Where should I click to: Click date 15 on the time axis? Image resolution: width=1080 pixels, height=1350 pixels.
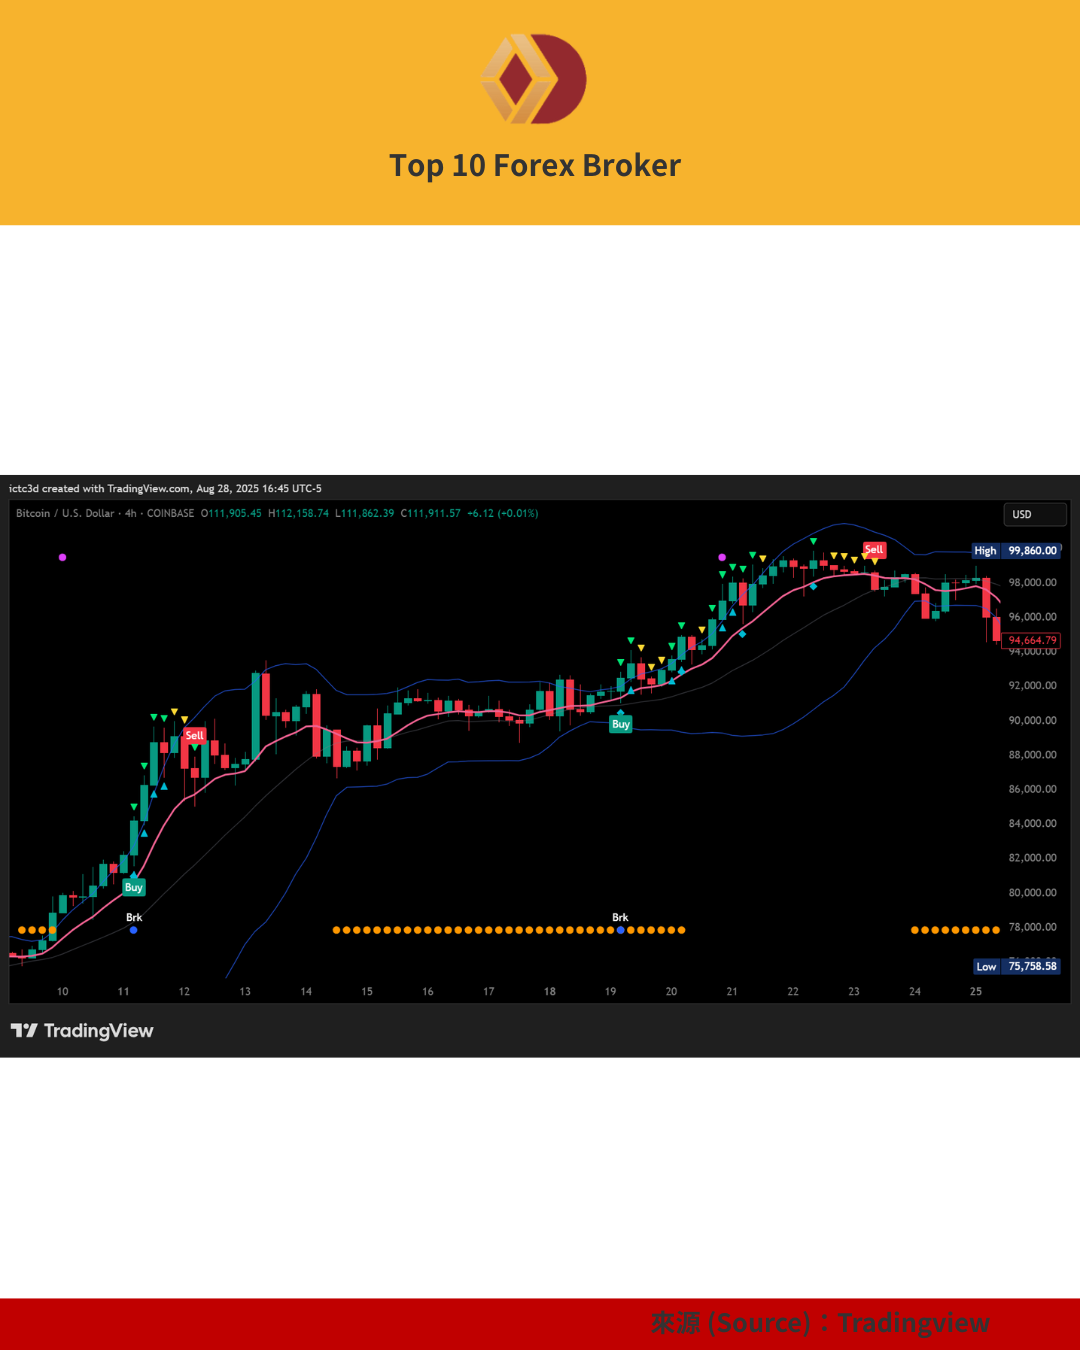pos(367,991)
